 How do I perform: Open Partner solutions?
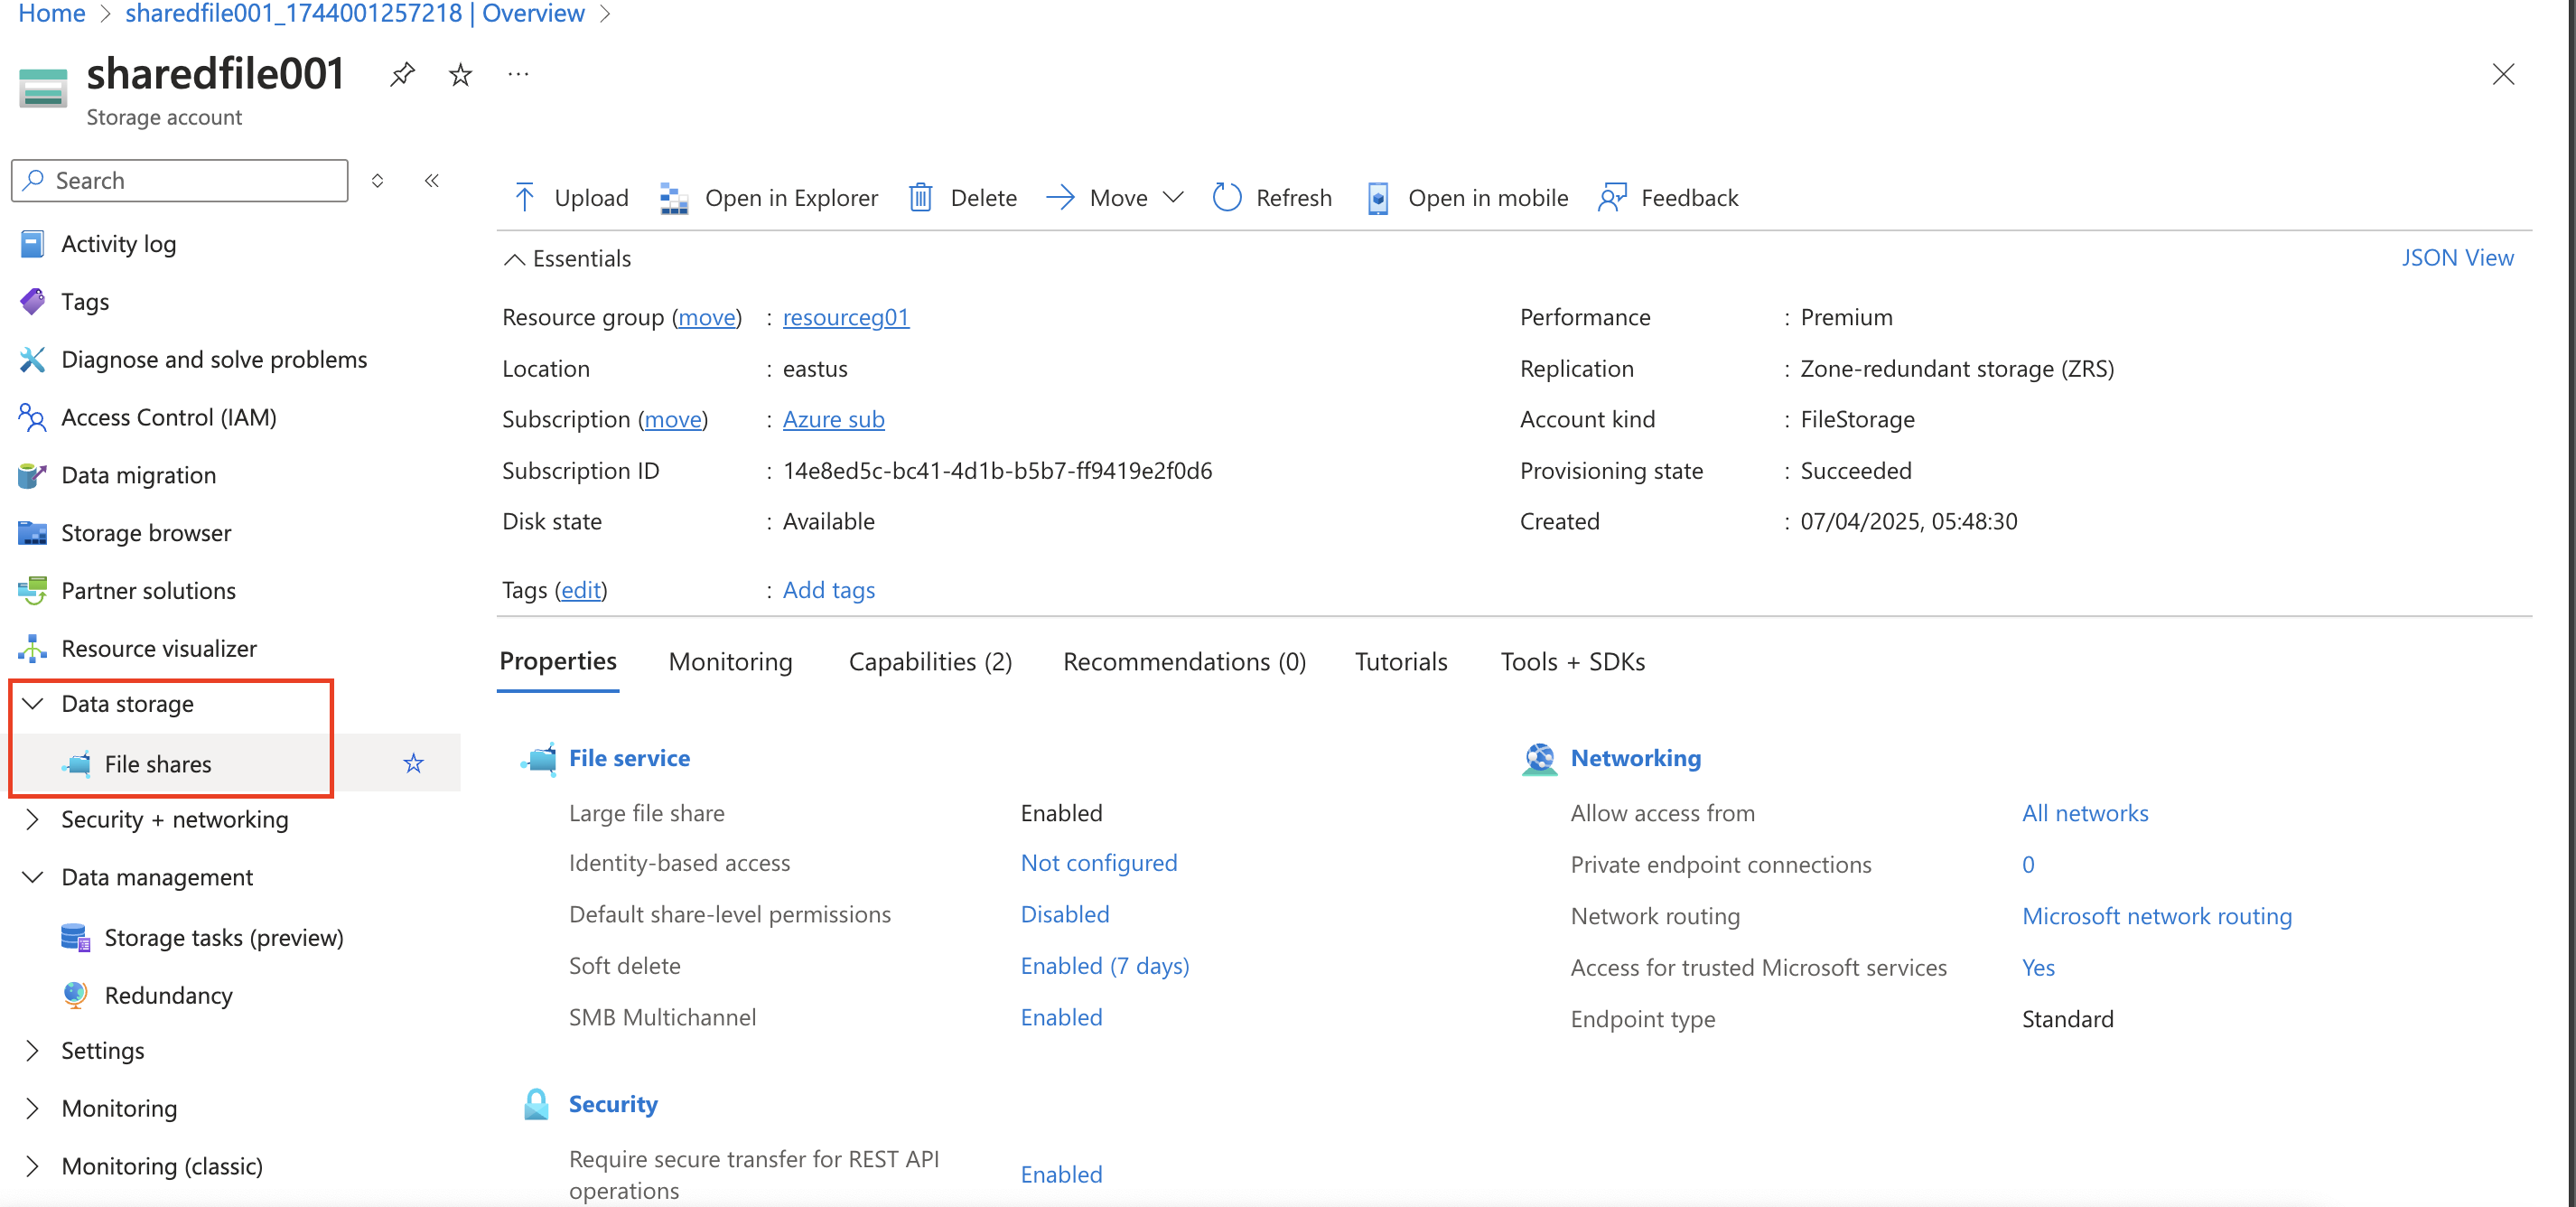pos(148,591)
